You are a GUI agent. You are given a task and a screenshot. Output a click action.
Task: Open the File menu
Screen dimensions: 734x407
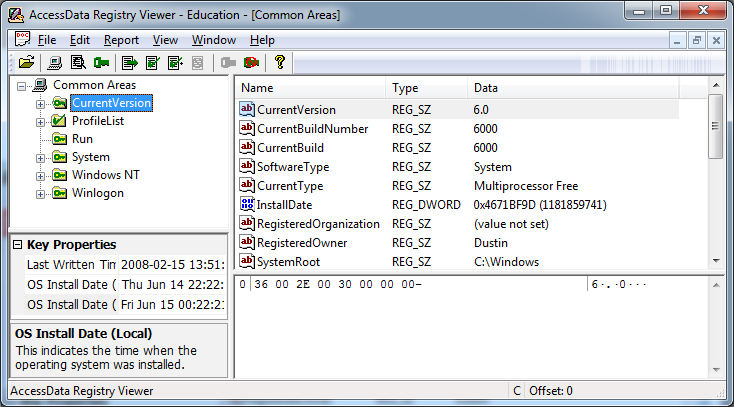click(x=47, y=40)
